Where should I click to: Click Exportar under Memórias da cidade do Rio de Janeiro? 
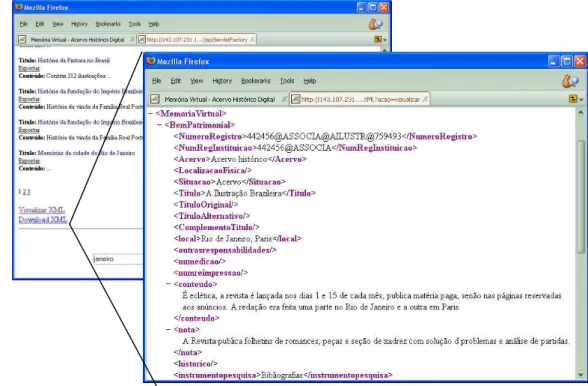point(29,161)
